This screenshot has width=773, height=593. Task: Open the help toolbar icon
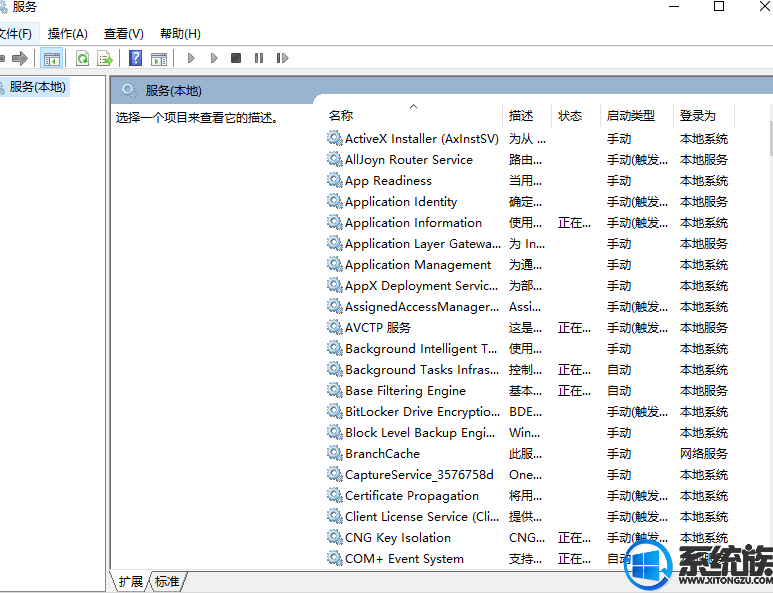[x=135, y=58]
